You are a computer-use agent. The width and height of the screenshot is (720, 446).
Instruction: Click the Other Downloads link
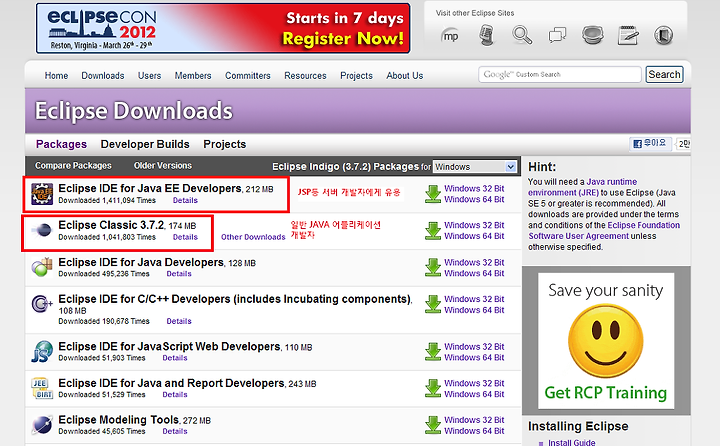(253, 237)
